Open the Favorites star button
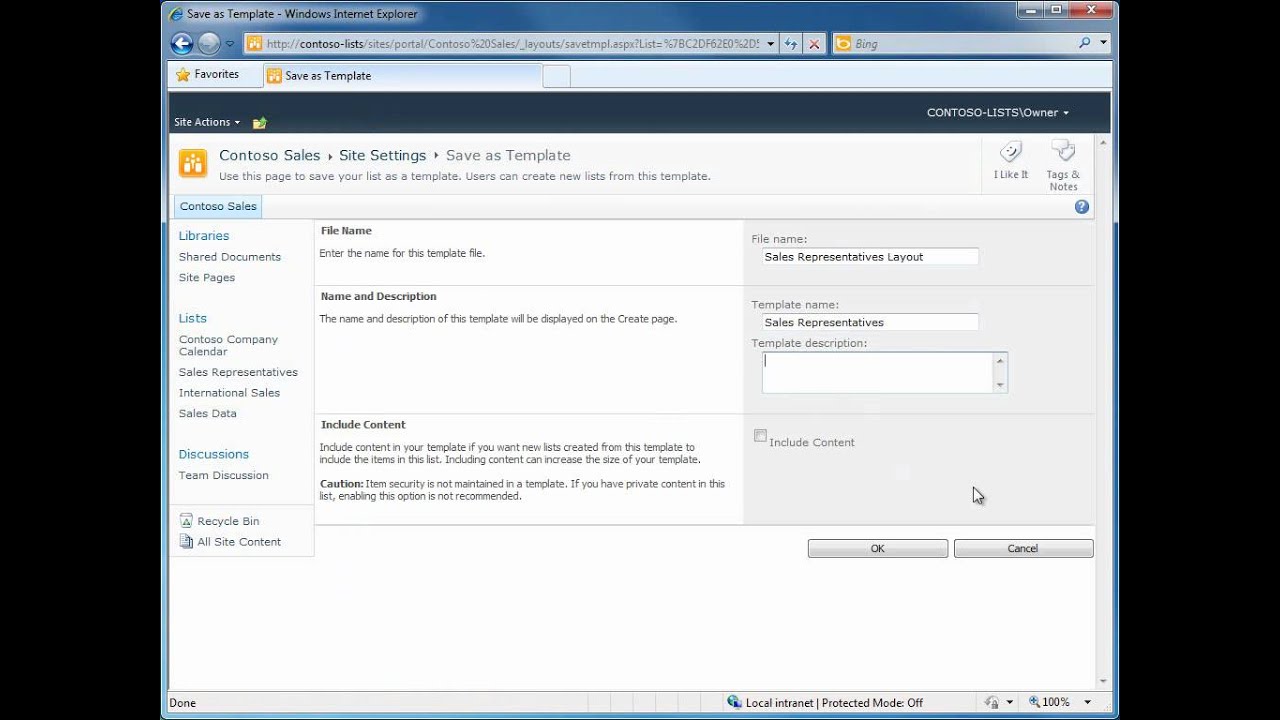This screenshot has width=1280, height=720. click(x=207, y=75)
